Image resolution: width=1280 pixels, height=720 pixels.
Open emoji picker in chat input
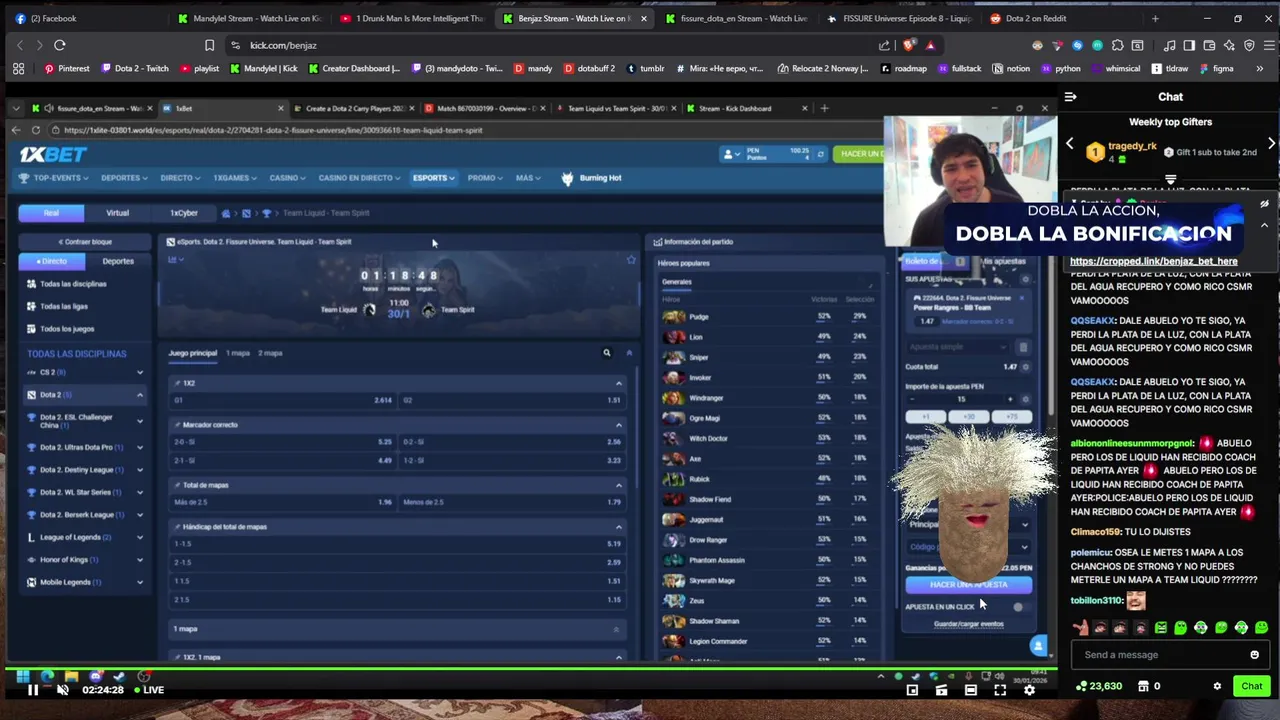1254,655
